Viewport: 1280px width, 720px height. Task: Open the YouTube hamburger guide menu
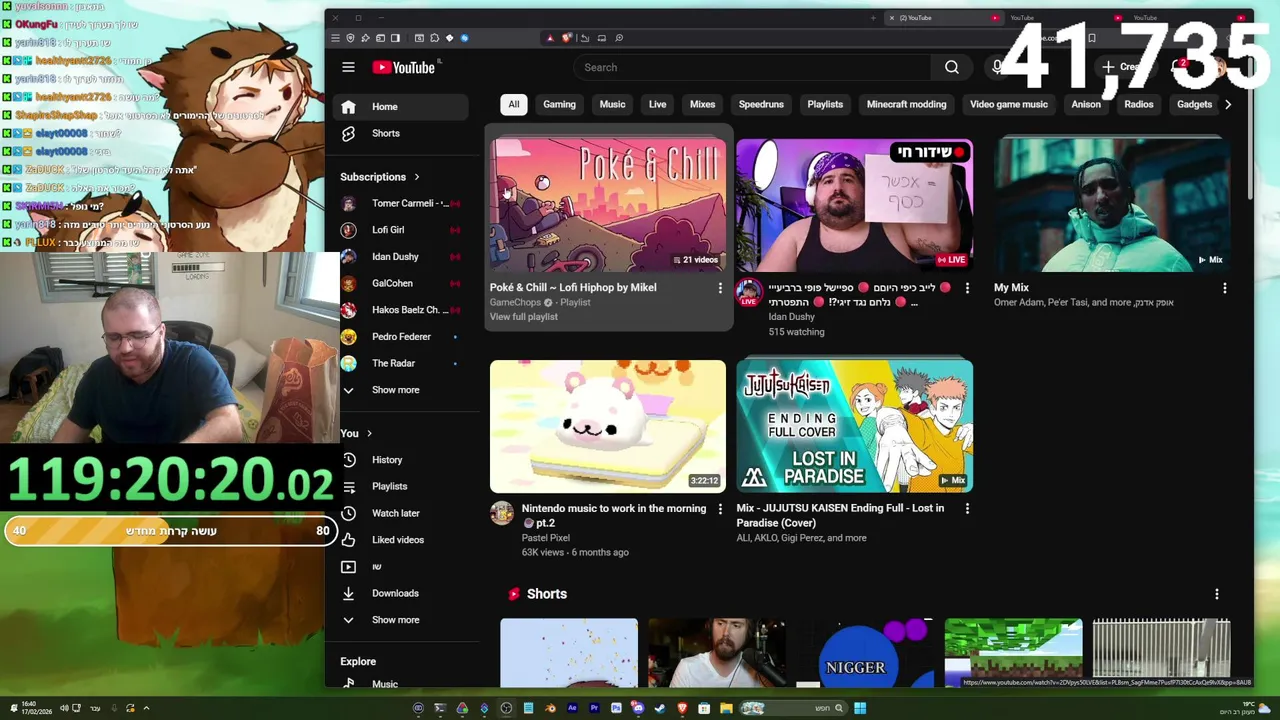tap(348, 67)
